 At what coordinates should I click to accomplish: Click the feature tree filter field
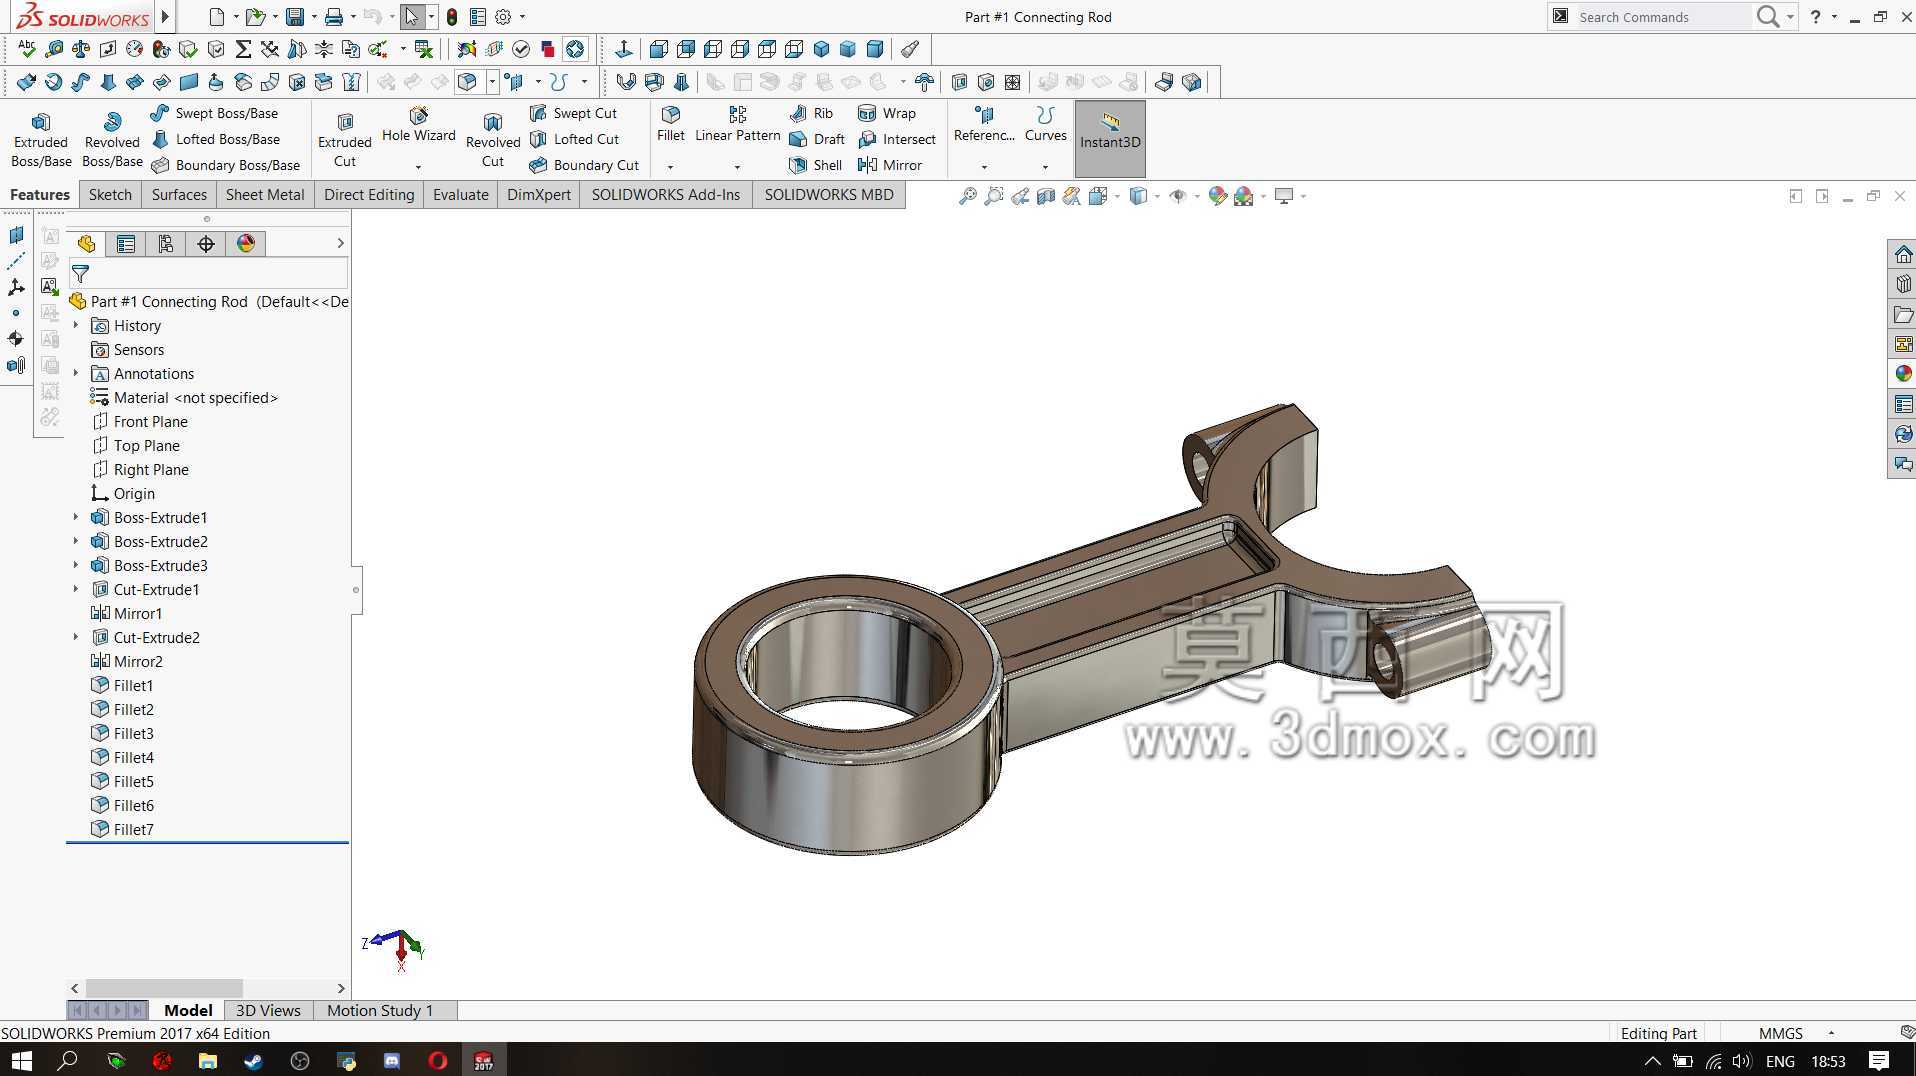208,273
